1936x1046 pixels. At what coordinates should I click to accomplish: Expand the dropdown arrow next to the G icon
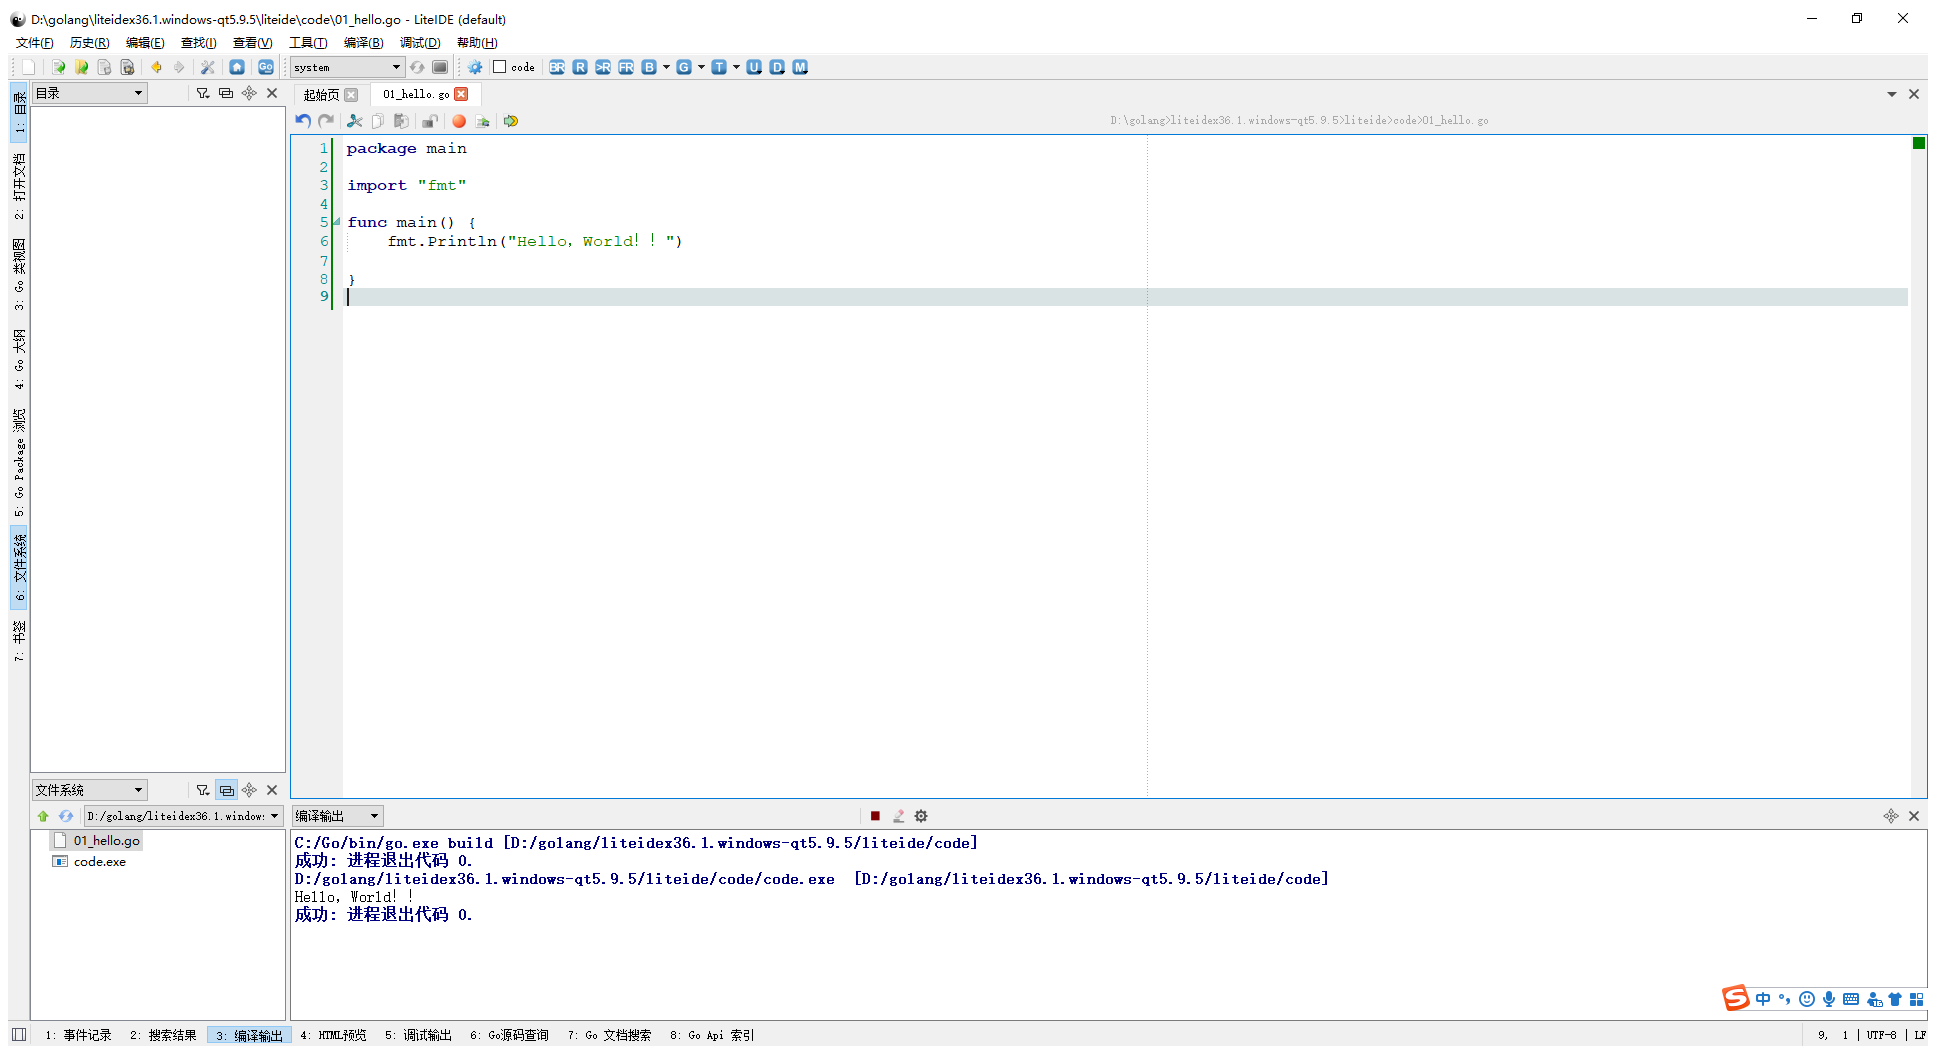701,67
